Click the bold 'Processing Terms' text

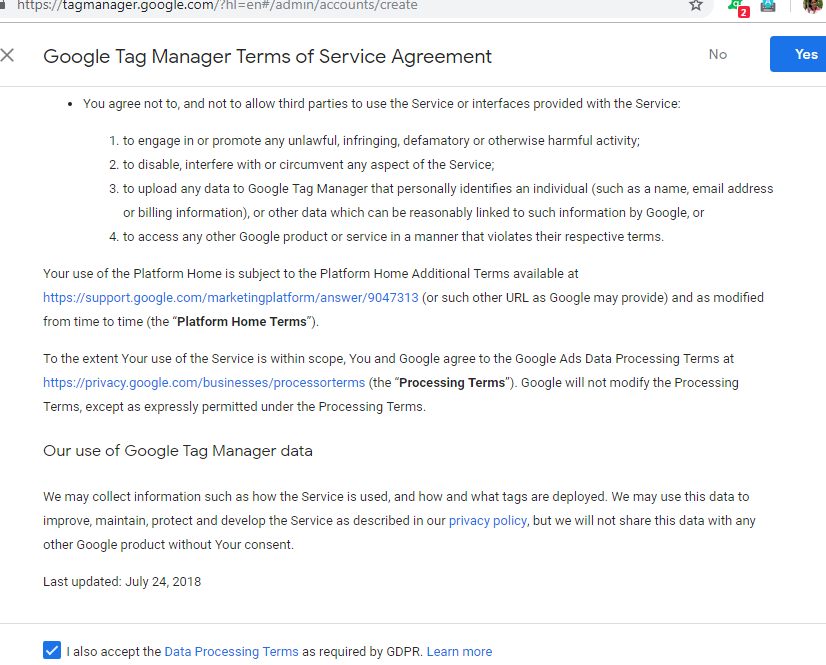click(x=452, y=383)
